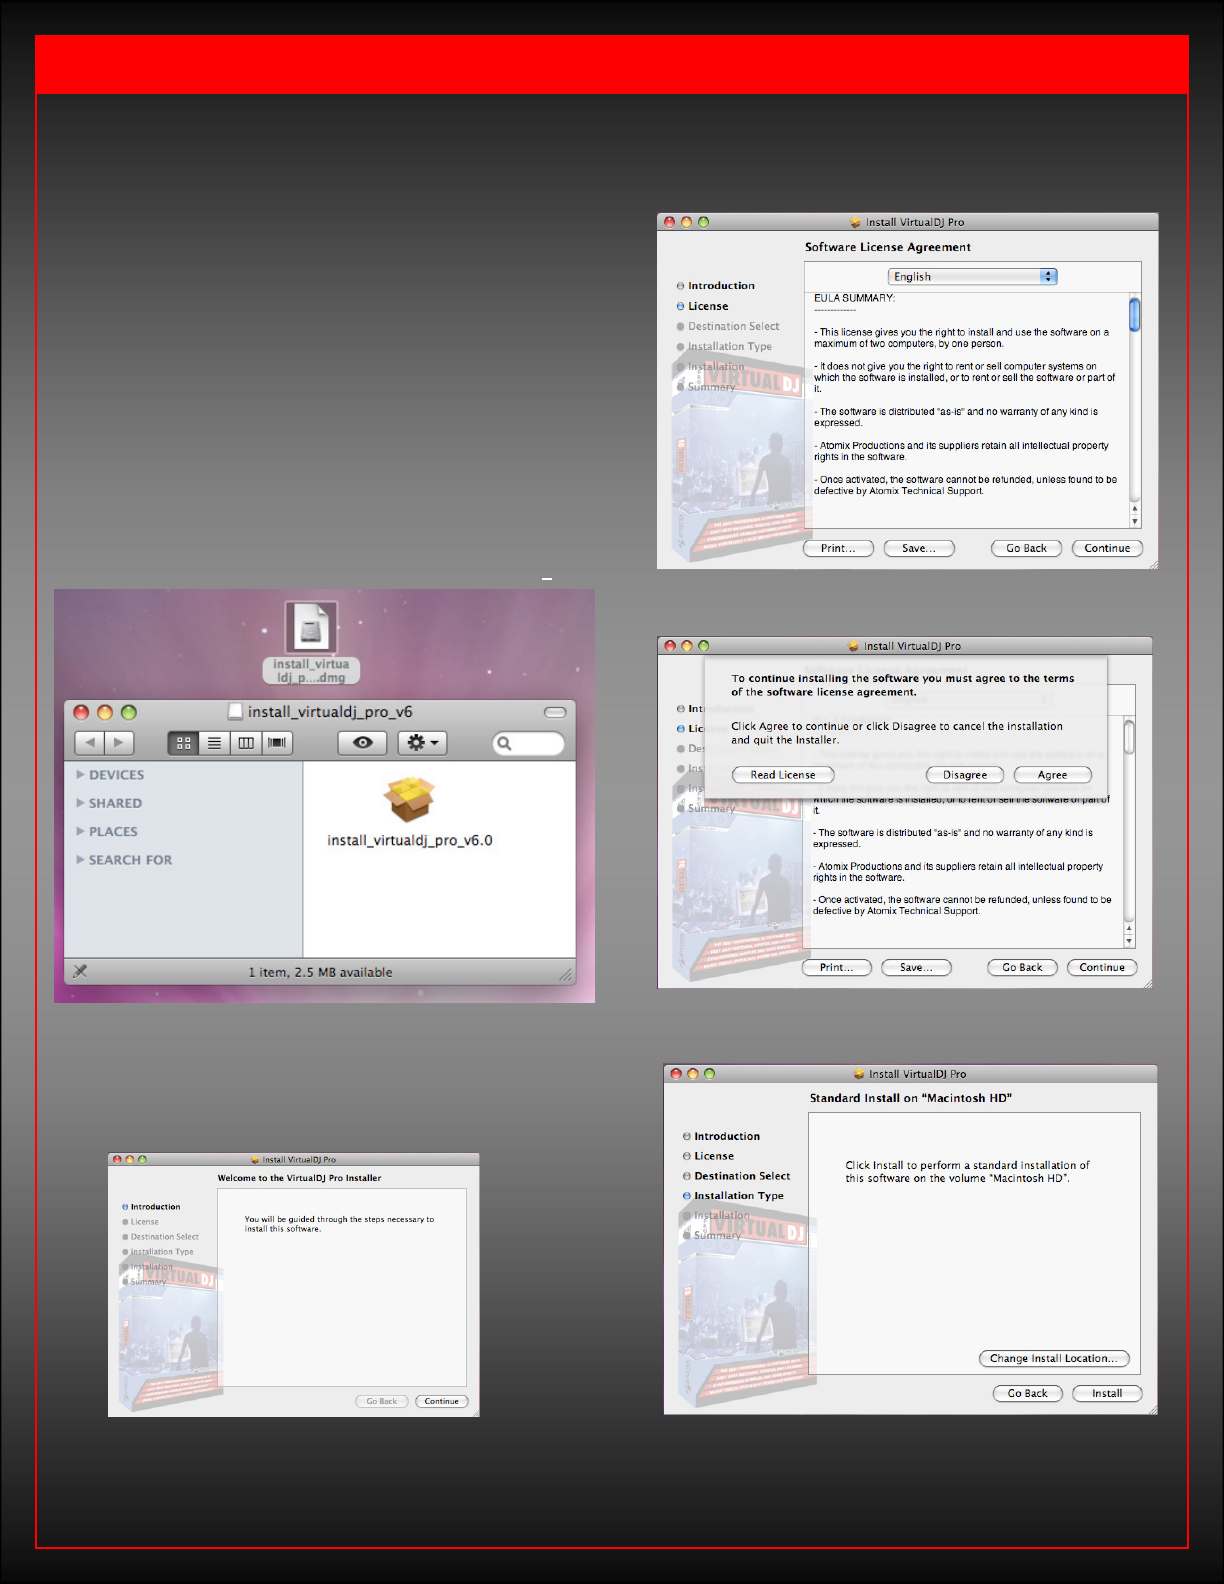Viewport: 1224px width, 1584px height.
Task: Click Go Back in the License Agreement window
Action: pyautogui.click(x=1026, y=548)
